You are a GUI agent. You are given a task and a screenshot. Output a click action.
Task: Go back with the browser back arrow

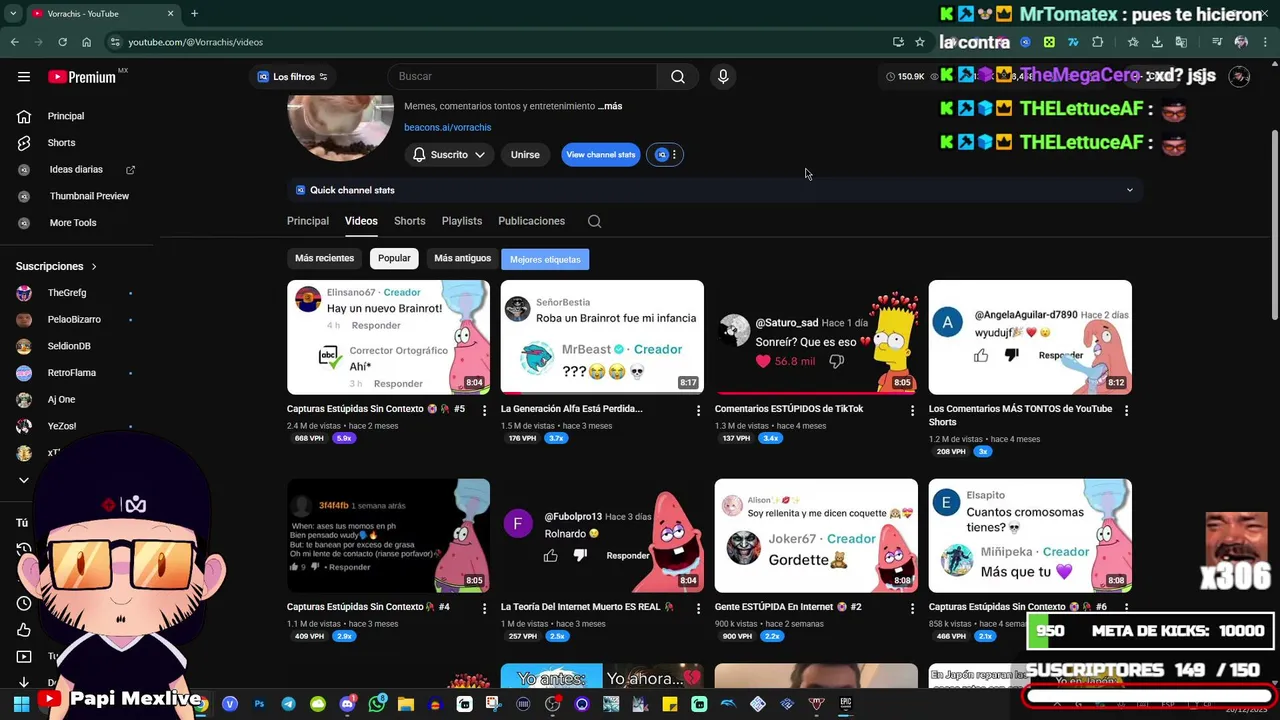pos(15,42)
